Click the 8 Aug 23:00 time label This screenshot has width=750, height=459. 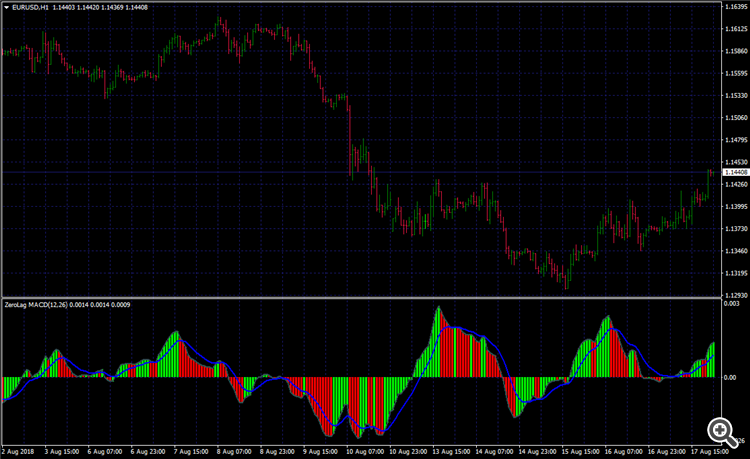pos(277,452)
